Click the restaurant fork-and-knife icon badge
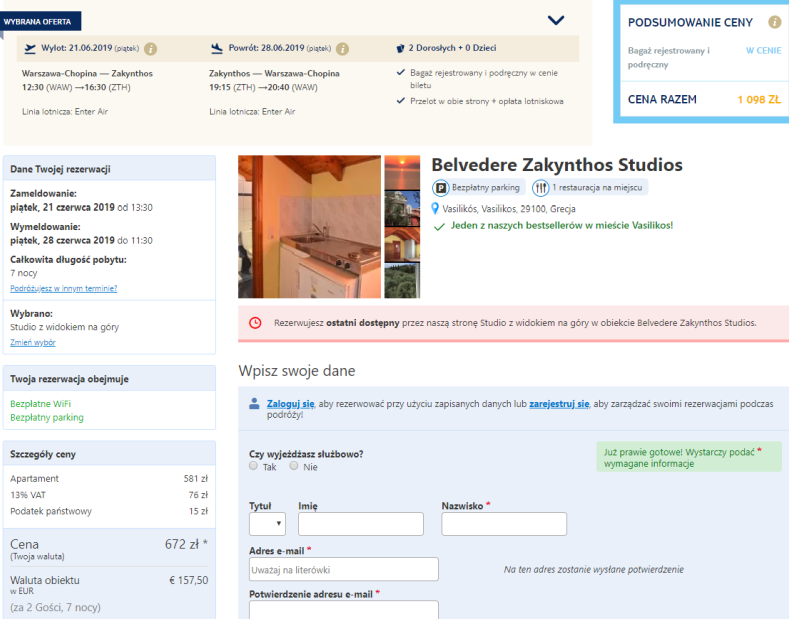Image resolution: width=789 pixels, height=621 pixels. pyautogui.click(x=540, y=187)
